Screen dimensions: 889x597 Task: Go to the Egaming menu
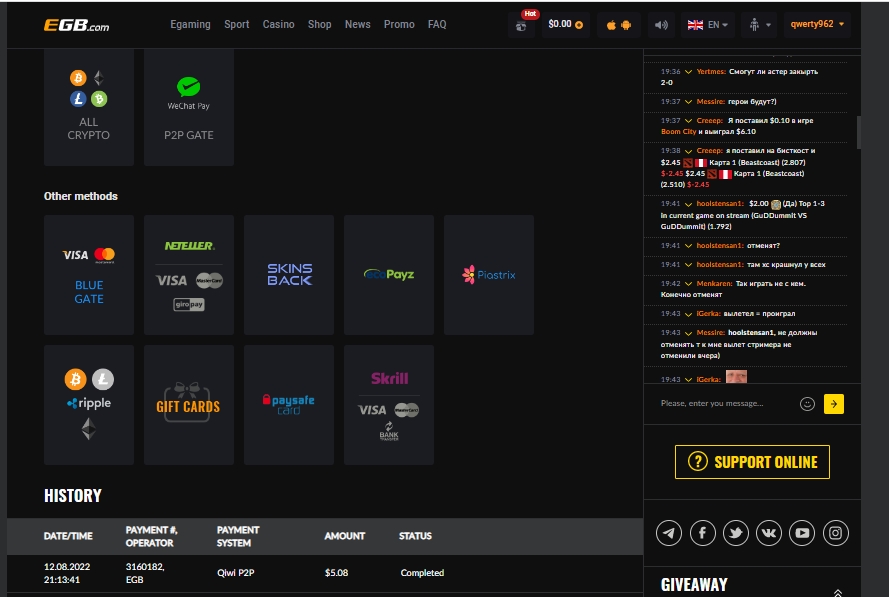coord(190,24)
